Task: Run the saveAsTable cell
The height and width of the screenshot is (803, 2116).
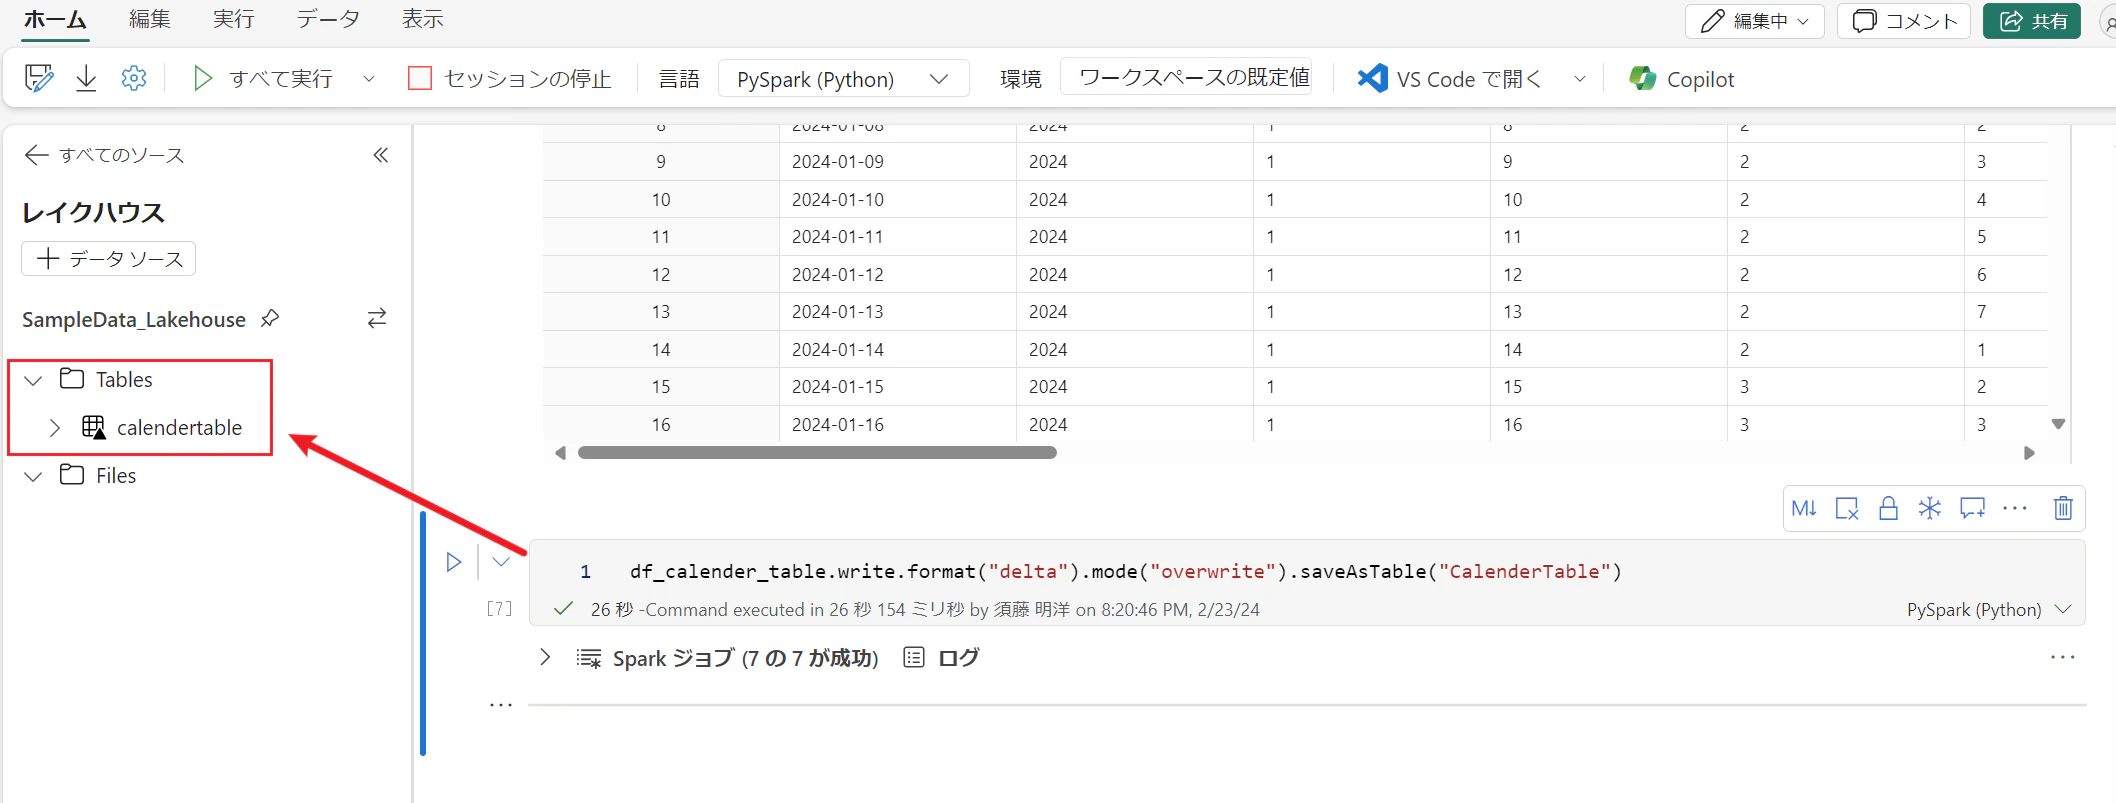Action: click(454, 562)
